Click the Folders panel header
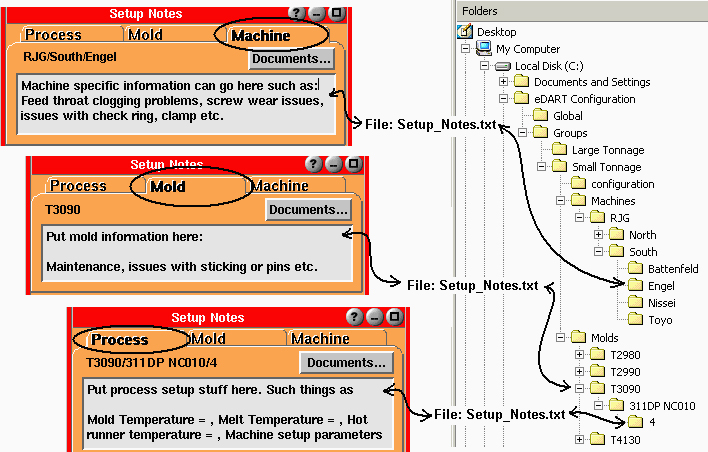The width and height of the screenshot is (708, 452). coord(582,11)
